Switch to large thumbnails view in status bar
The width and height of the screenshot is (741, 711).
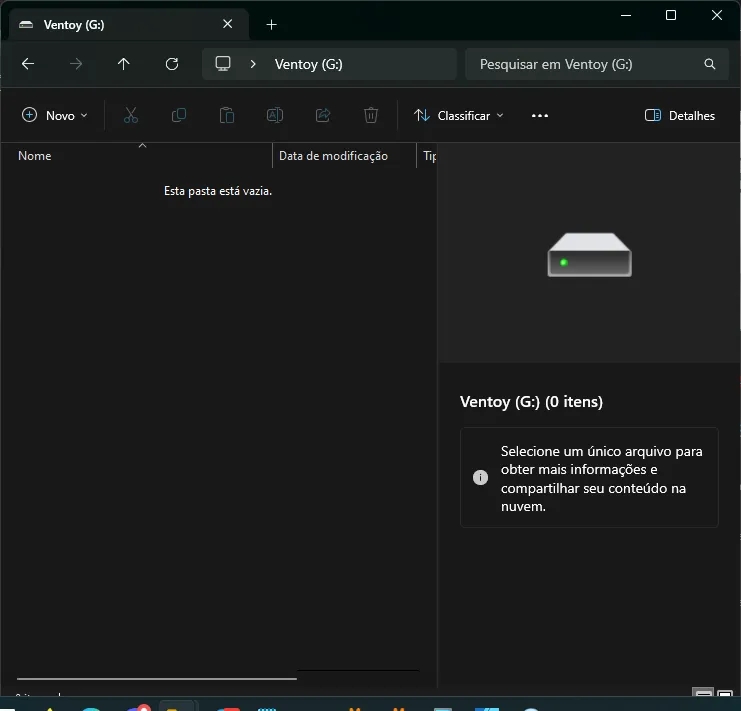[x=725, y=695]
